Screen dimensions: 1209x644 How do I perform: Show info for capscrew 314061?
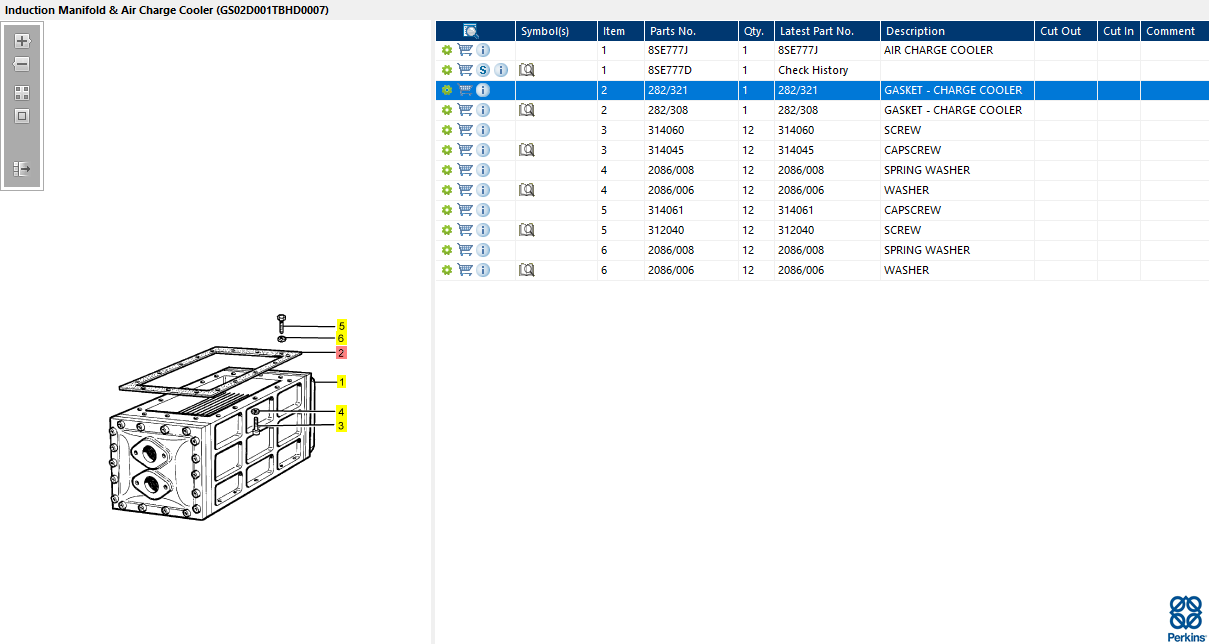tap(483, 210)
